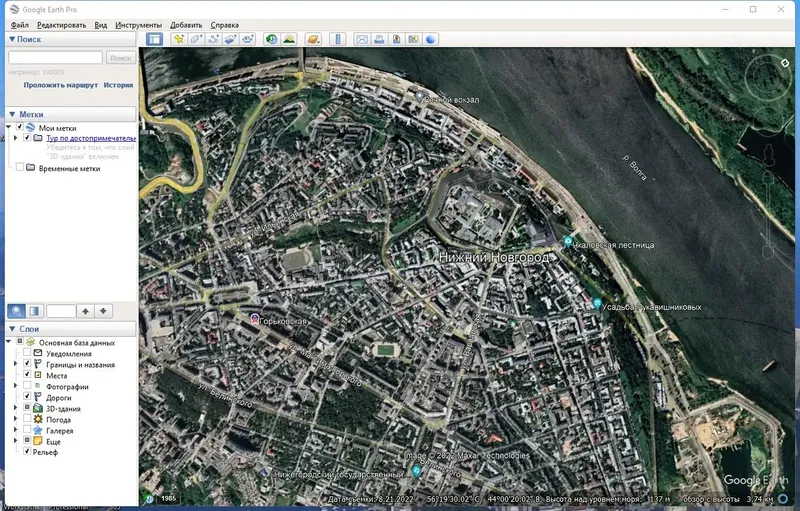This screenshot has width=800, height=511.
Task: Open the Инструменты menu
Action: (x=138, y=25)
